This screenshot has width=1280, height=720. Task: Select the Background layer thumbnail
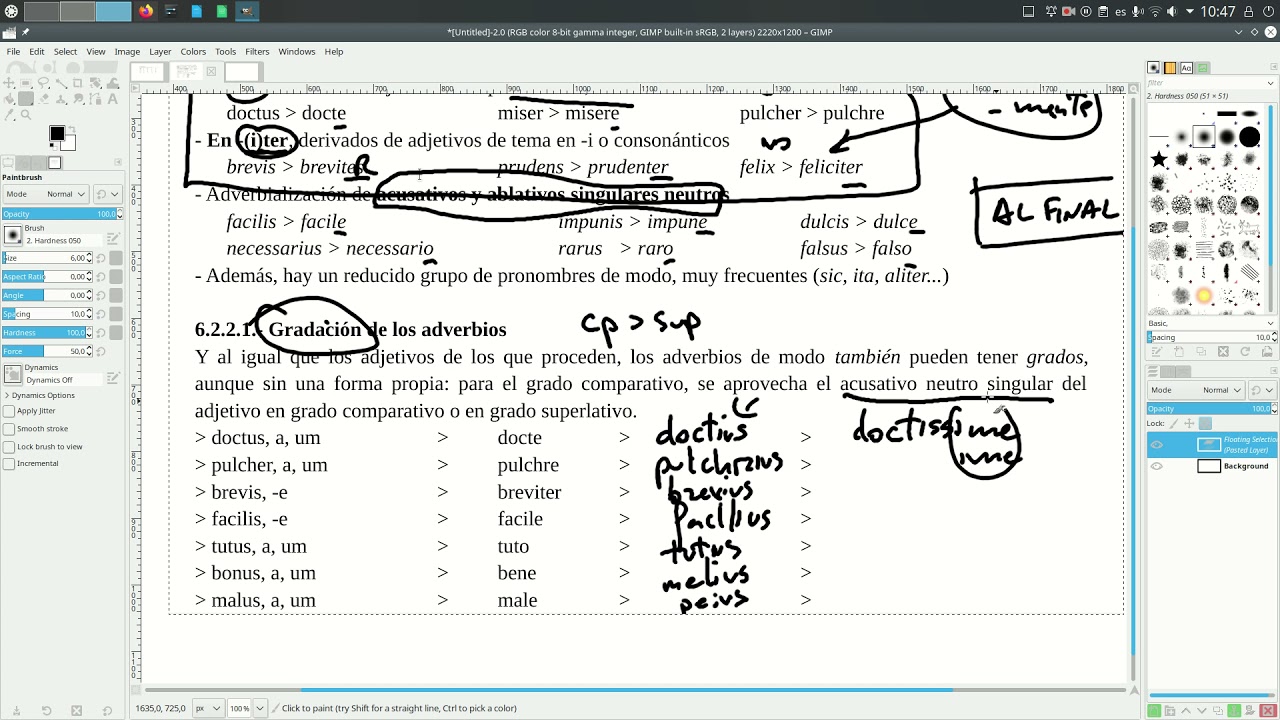(x=1209, y=466)
